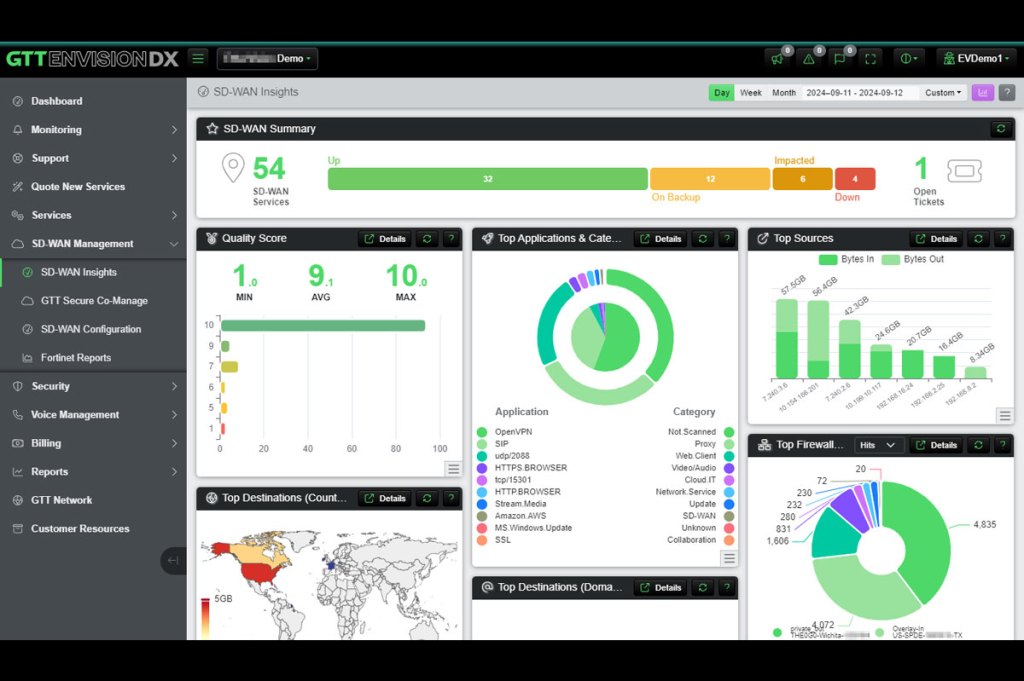Open the announcements megaphone icon
This screenshot has height=681, width=1024.
(776, 59)
